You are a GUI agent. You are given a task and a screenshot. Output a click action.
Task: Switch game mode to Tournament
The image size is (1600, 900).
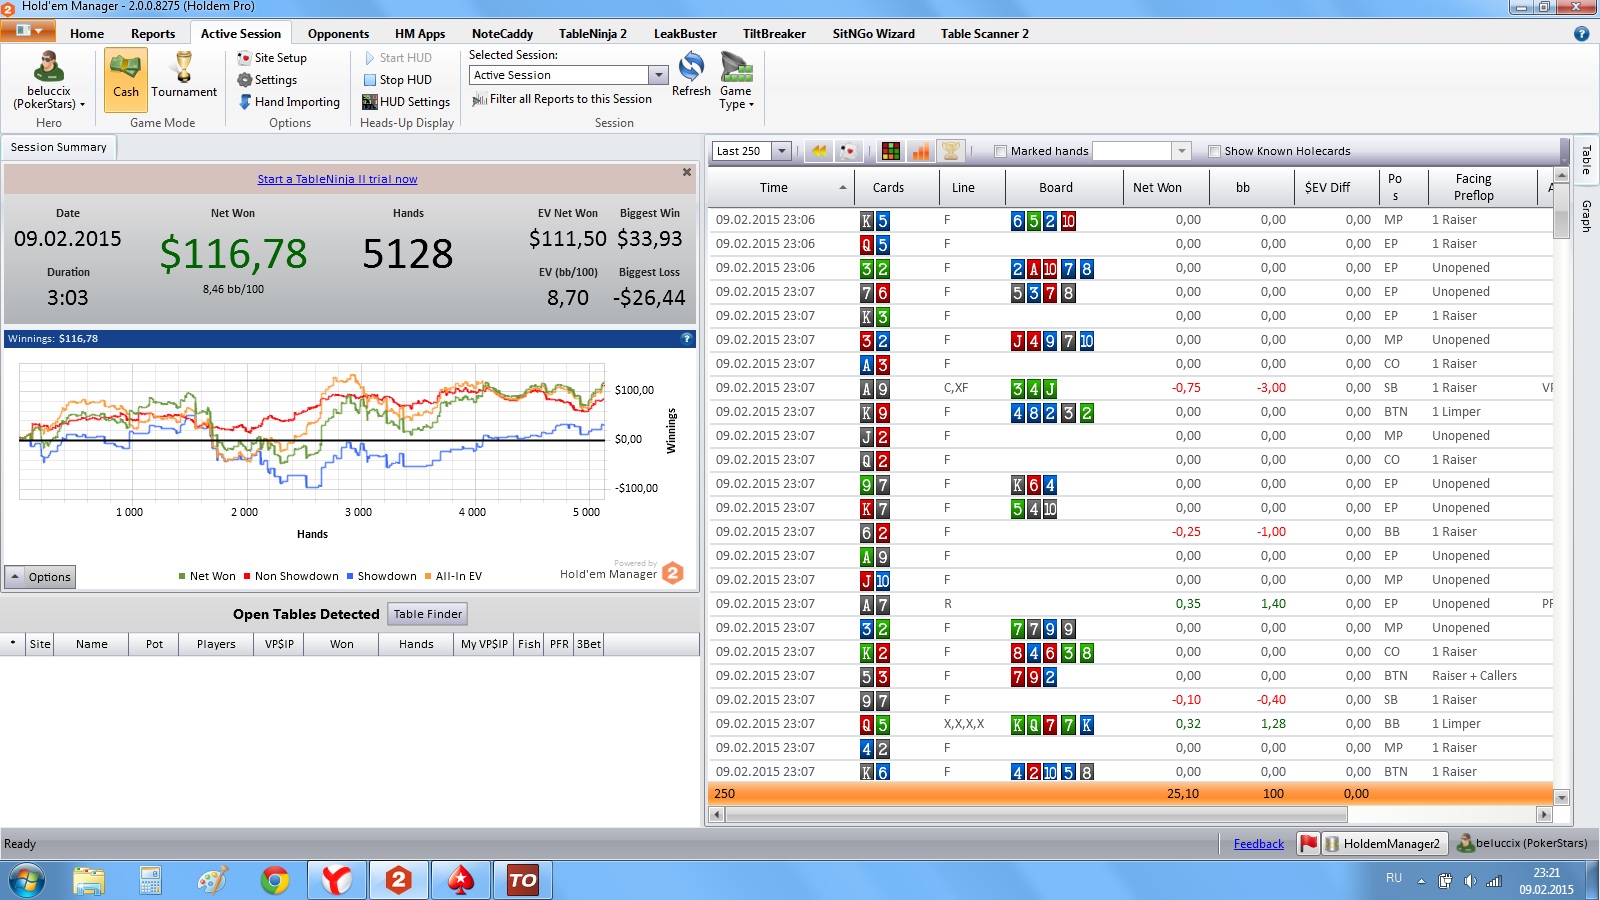coord(184,79)
